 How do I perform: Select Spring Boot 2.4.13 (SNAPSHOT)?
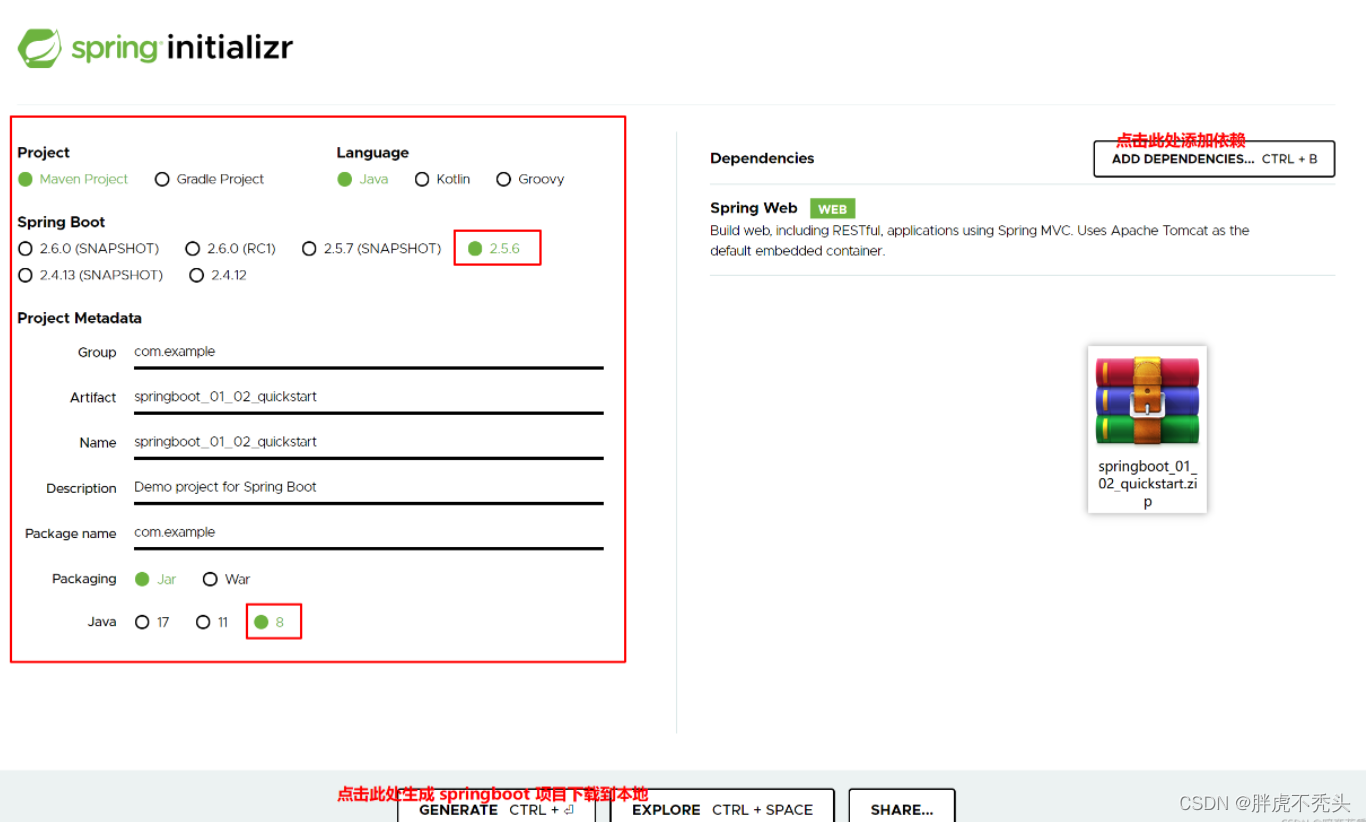[x=90, y=275]
